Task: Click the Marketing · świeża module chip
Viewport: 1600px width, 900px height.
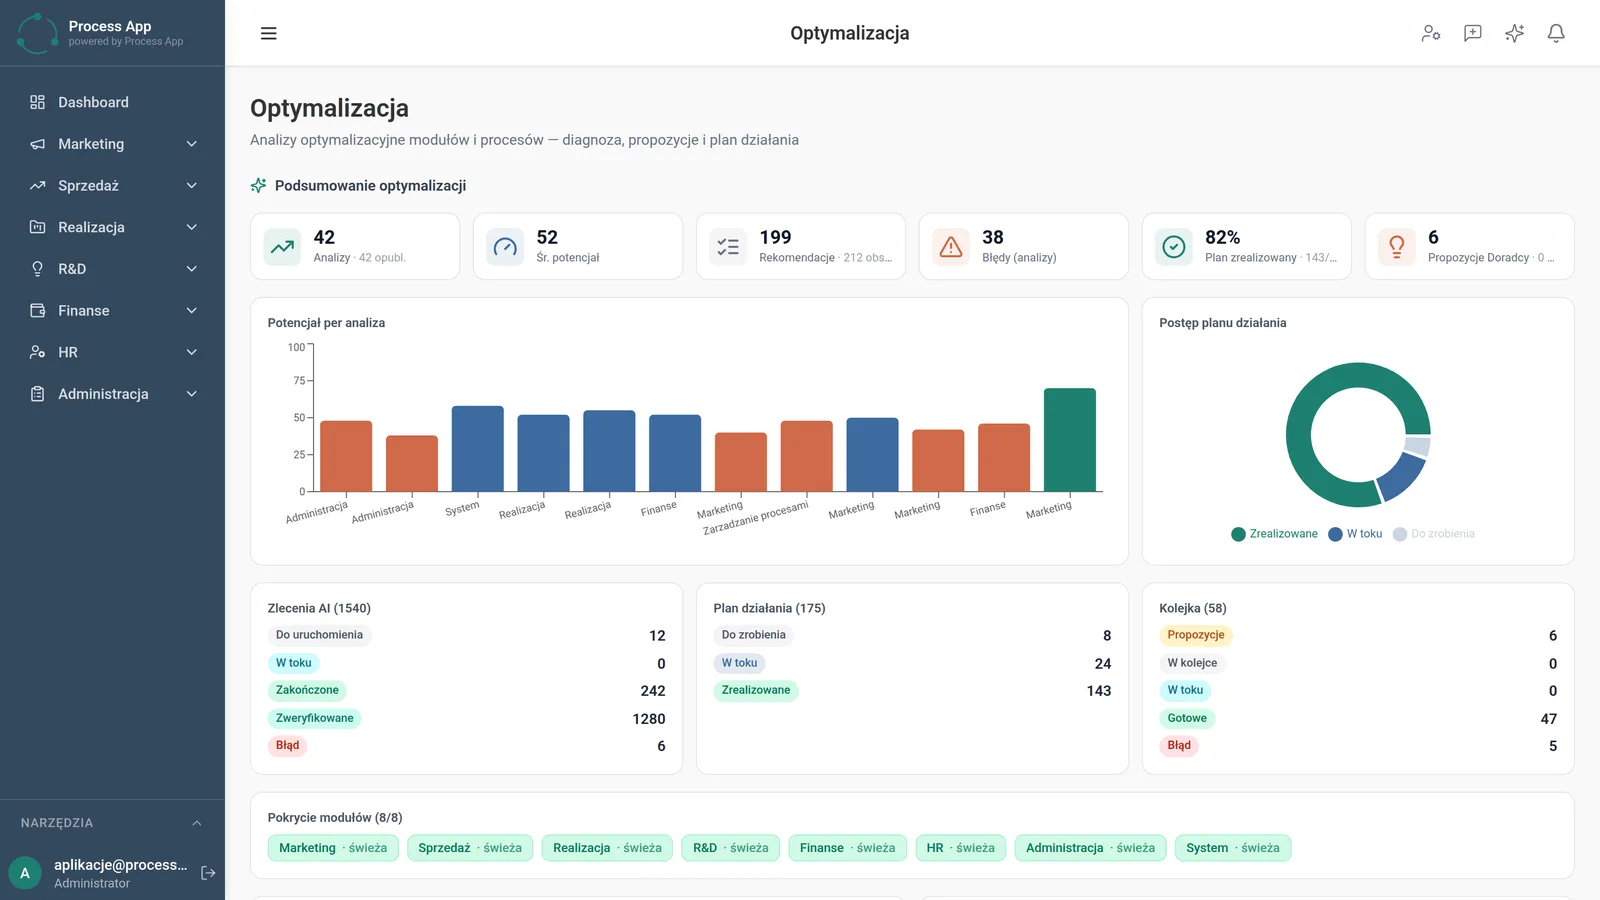Action: click(x=333, y=848)
